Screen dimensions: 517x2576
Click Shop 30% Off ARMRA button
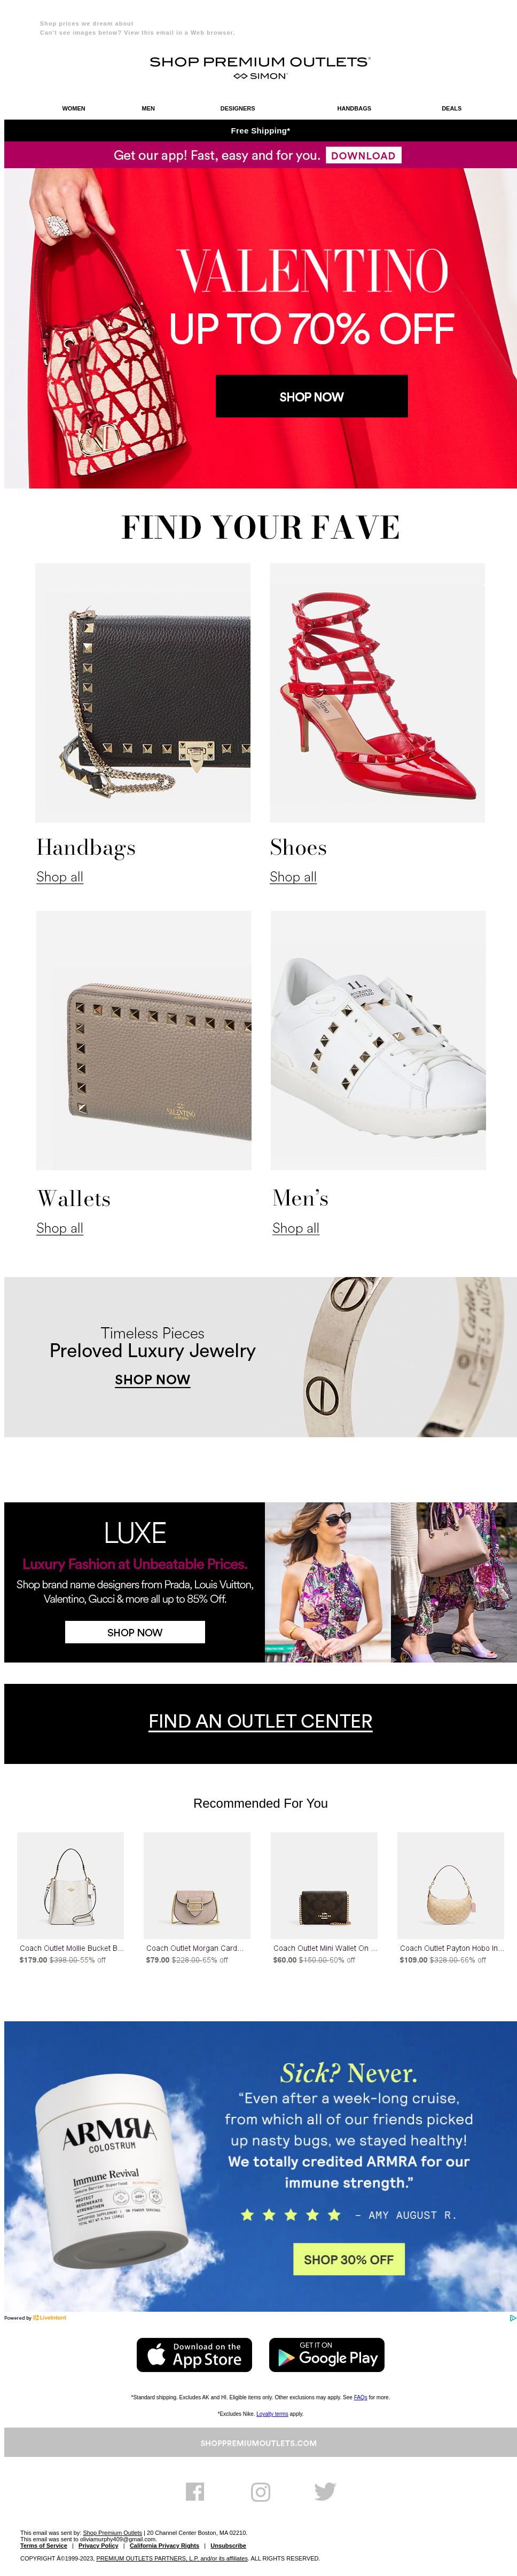(x=348, y=2259)
